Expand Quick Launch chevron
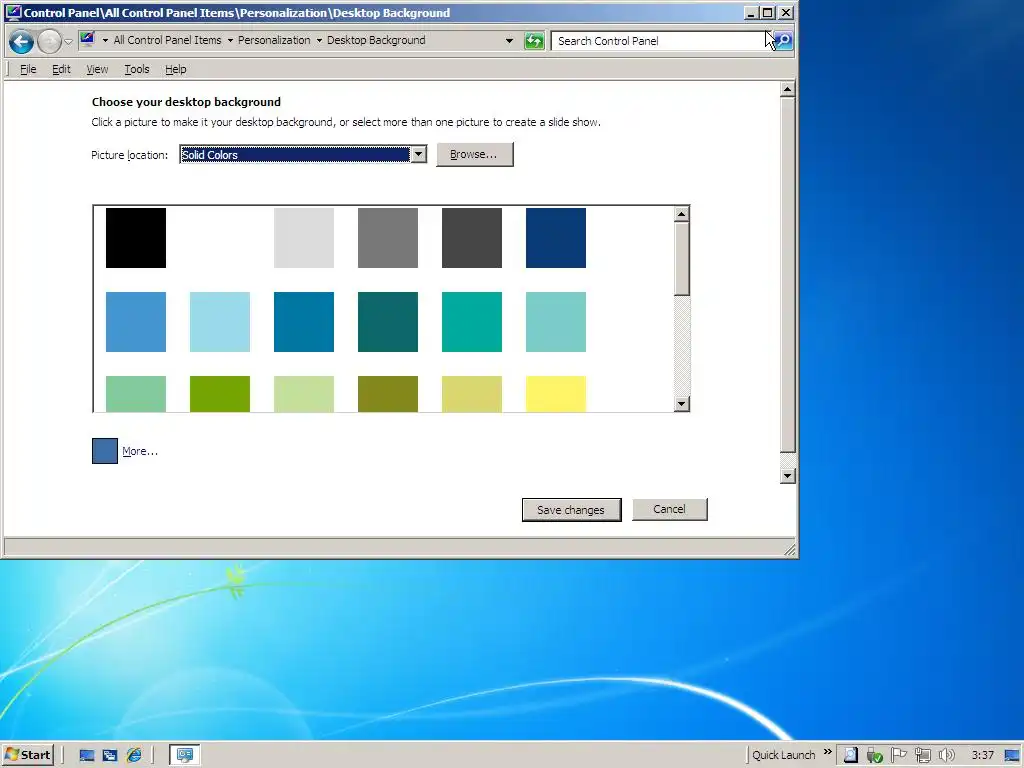1024x768 pixels. pyautogui.click(x=827, y=752)
